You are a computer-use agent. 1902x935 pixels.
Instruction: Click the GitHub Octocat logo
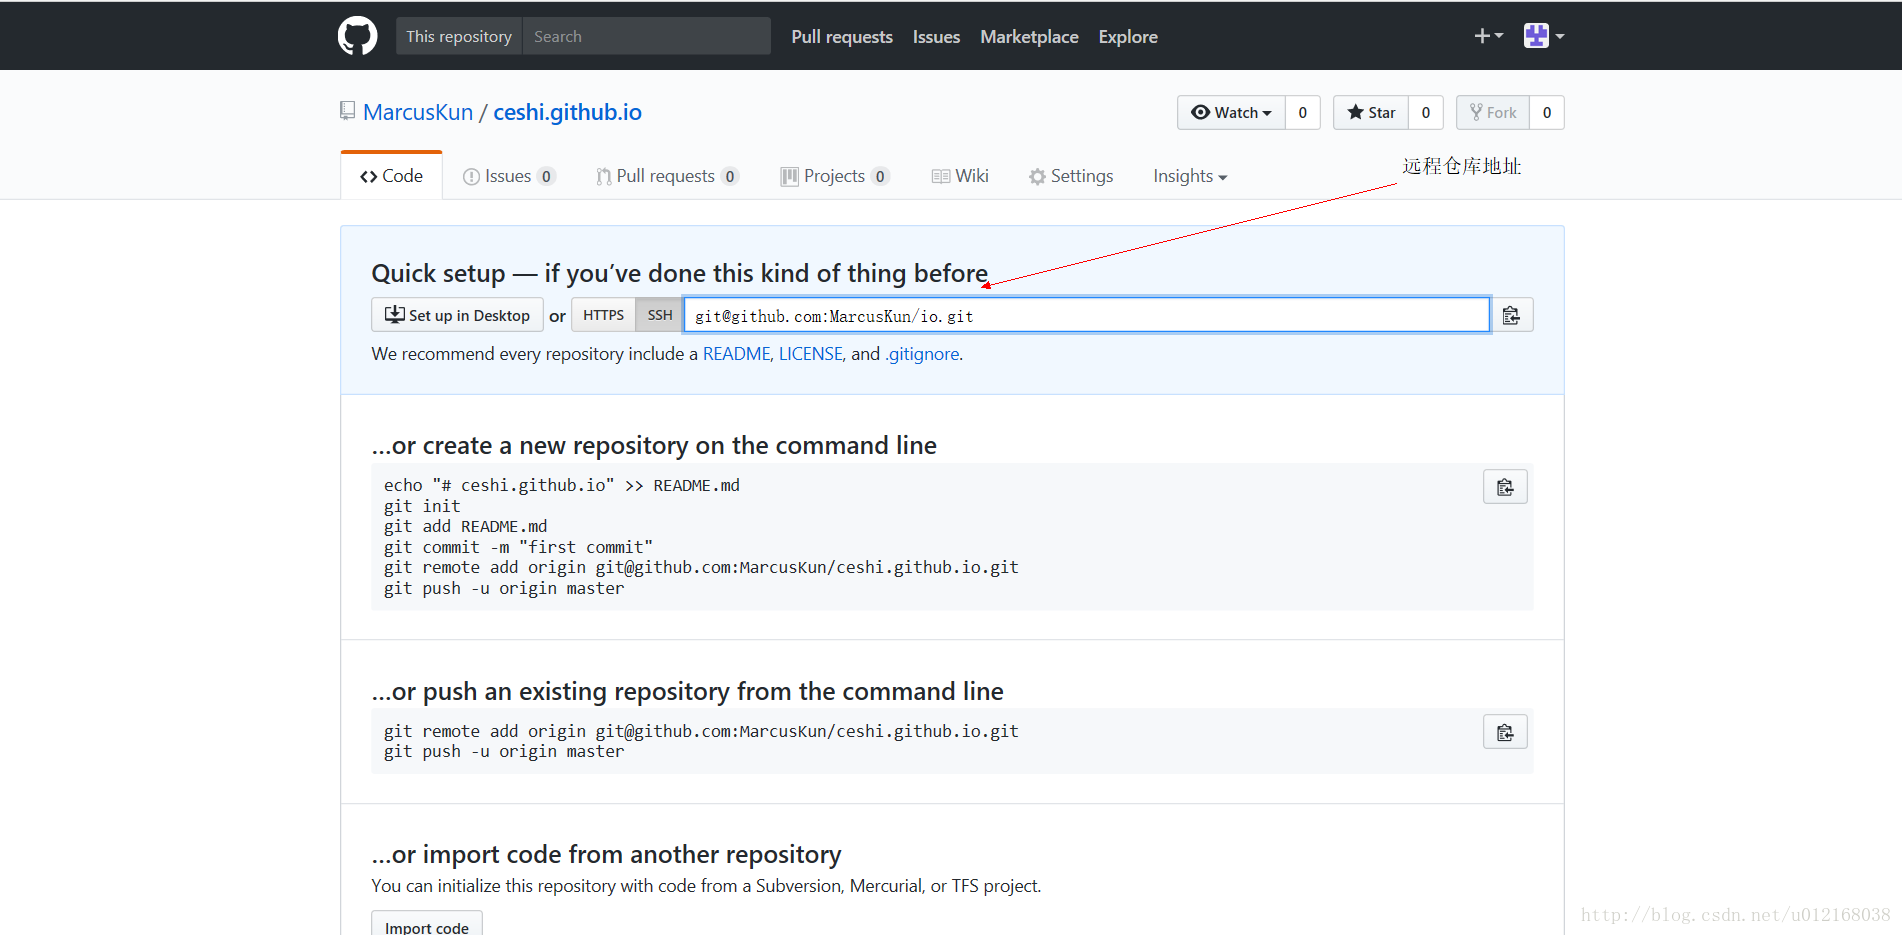[357, 36]
